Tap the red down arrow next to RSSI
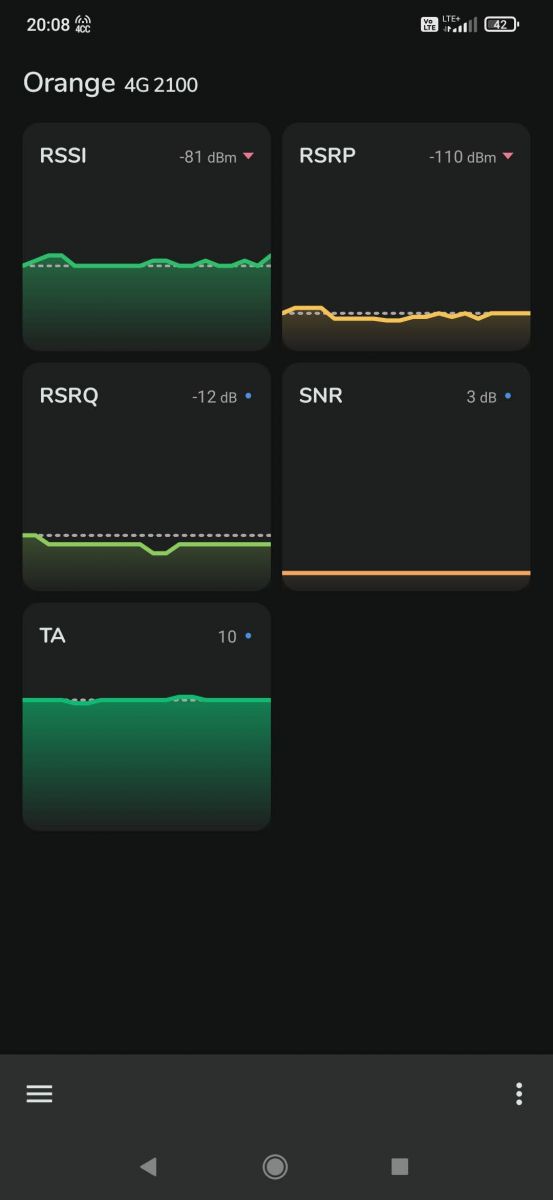 coord(248,156)
